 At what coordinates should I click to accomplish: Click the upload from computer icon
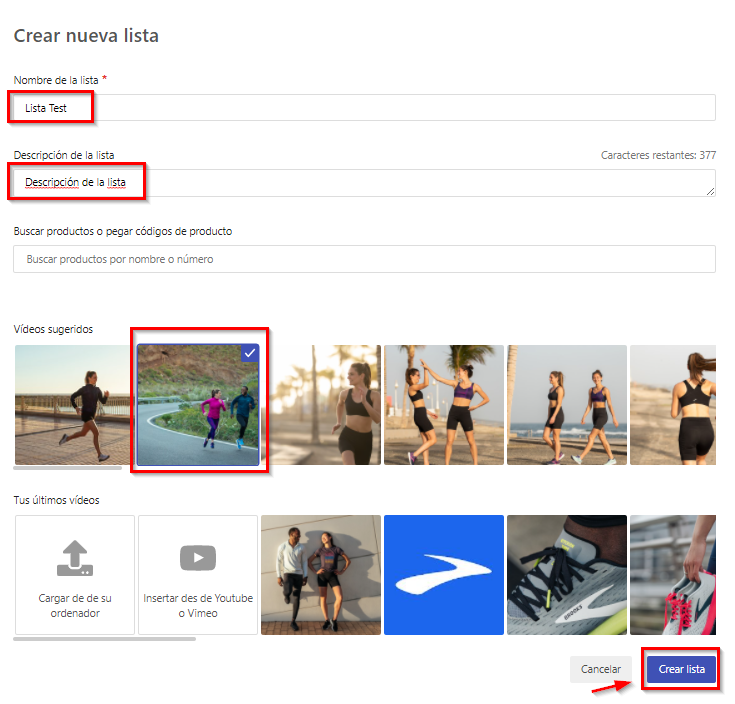(75, 558)
